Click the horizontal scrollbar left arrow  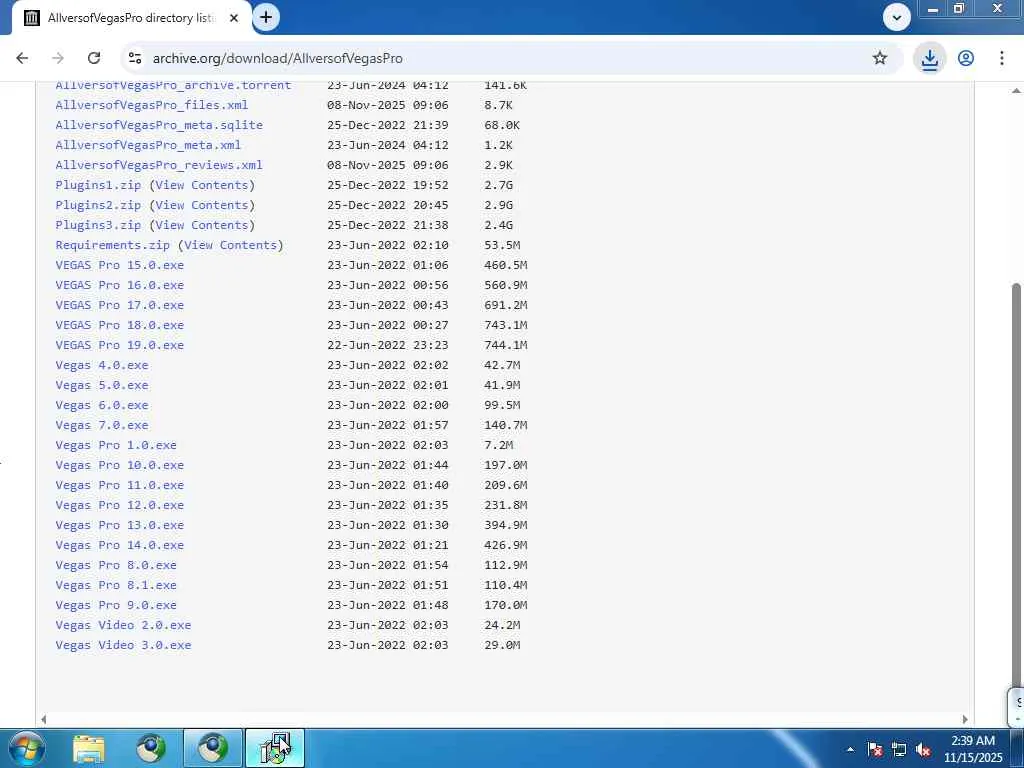point(43,720)
